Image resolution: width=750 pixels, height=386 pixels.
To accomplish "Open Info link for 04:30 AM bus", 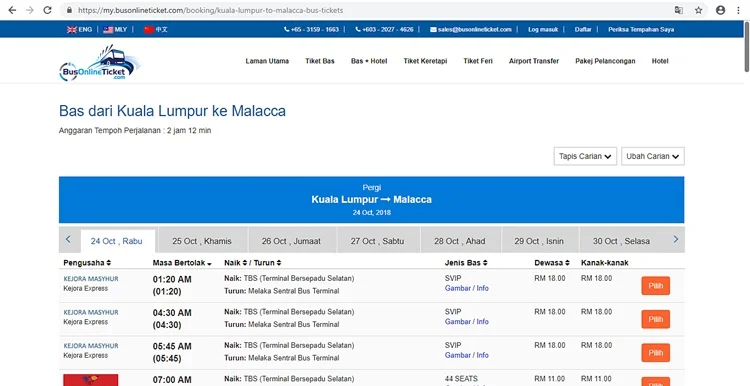I will click(483, 321).
